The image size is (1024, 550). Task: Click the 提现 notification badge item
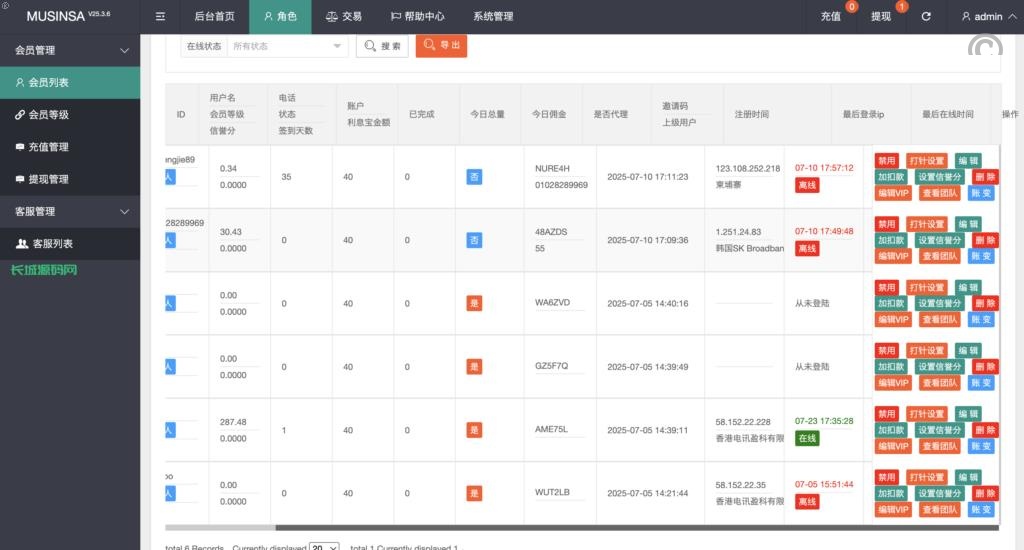(x=884, y=17)
